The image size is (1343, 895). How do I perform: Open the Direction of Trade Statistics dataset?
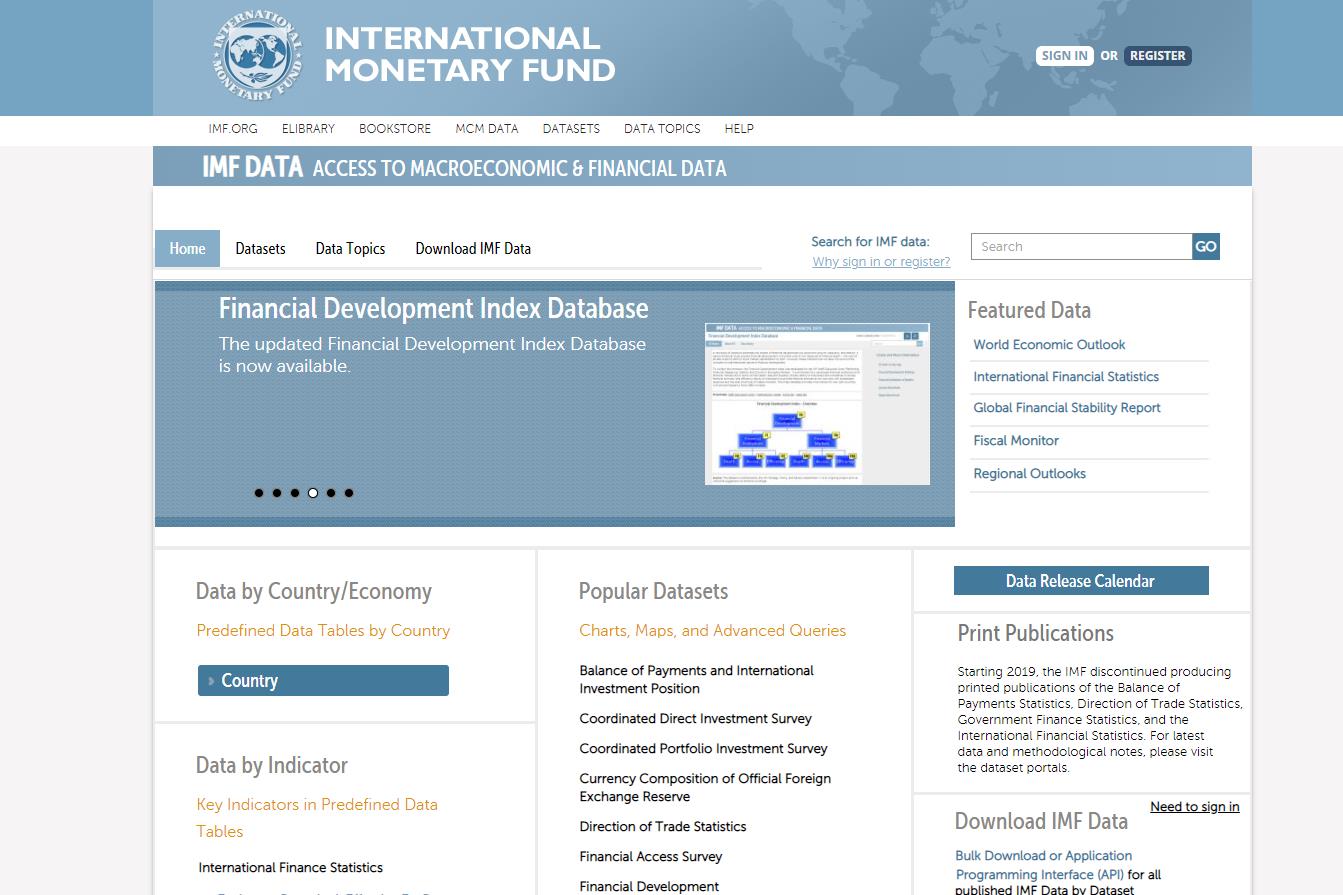pos(662,827)
